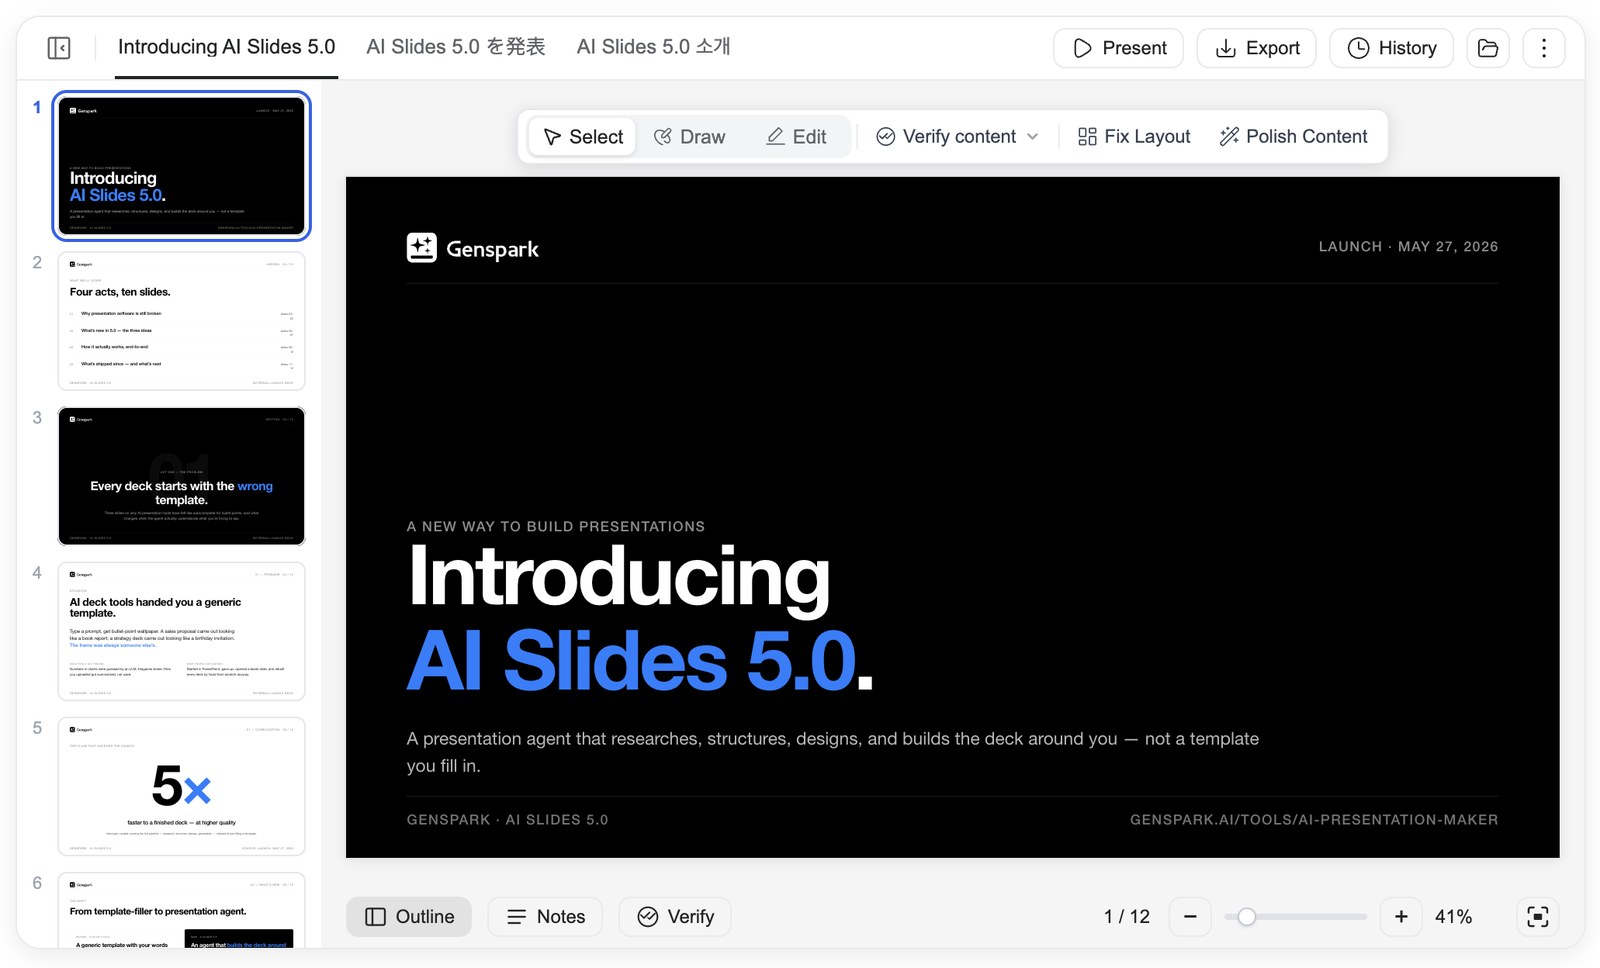Click 'AI Slides 5.0.' blue headline

click(640, 661)
